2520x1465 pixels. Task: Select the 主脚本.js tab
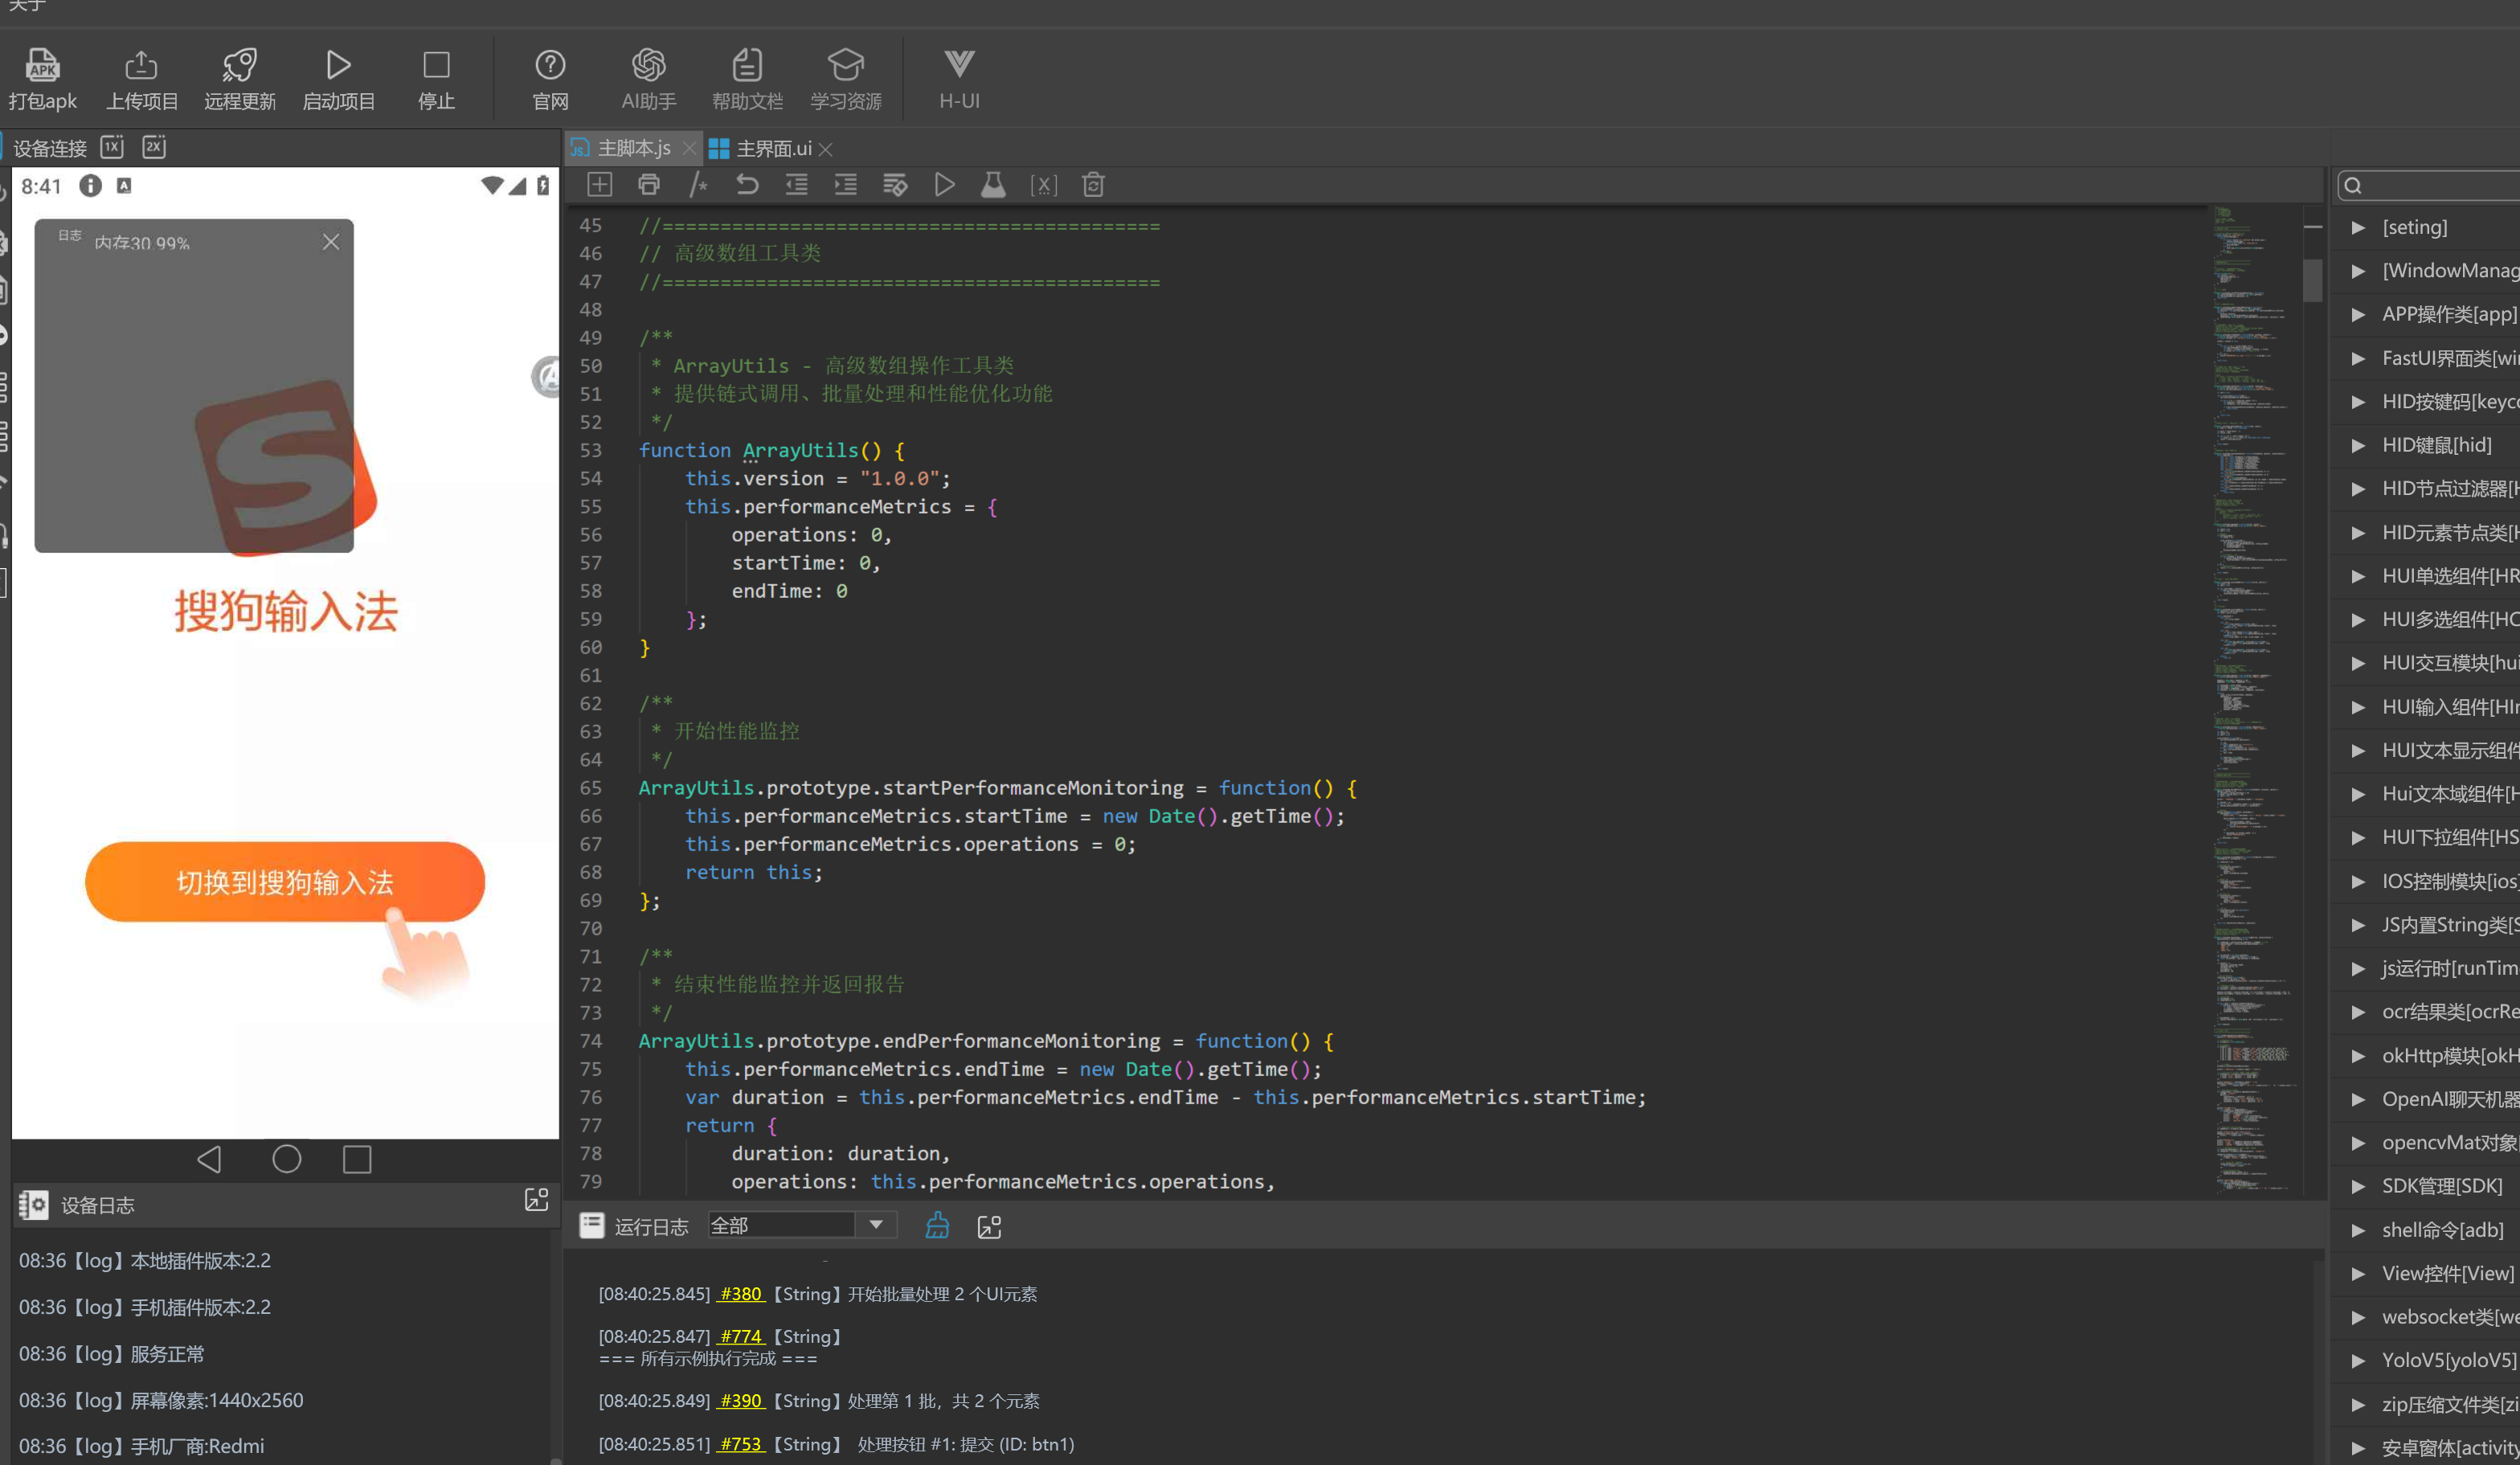[x=632, y=149]
